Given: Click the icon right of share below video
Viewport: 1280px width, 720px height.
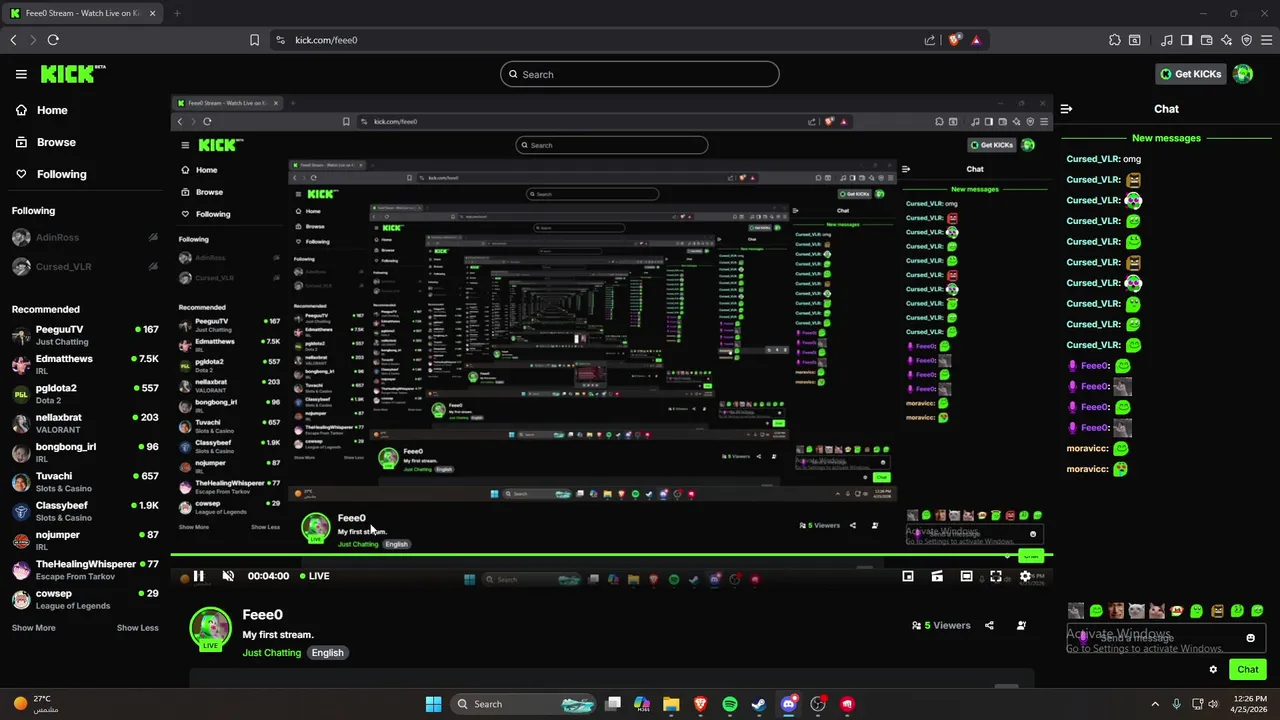Looking at the screenshot, I should click(x=1021, y=625).
